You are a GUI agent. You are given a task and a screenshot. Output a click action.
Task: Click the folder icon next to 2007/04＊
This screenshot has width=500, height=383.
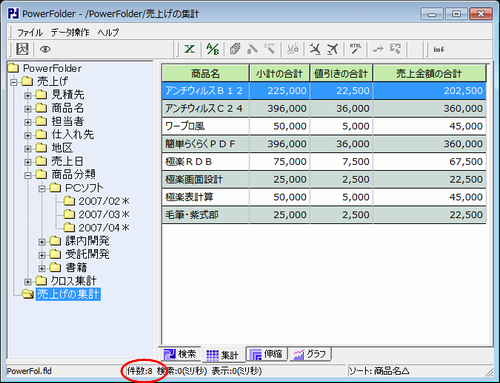coord(69,228)
